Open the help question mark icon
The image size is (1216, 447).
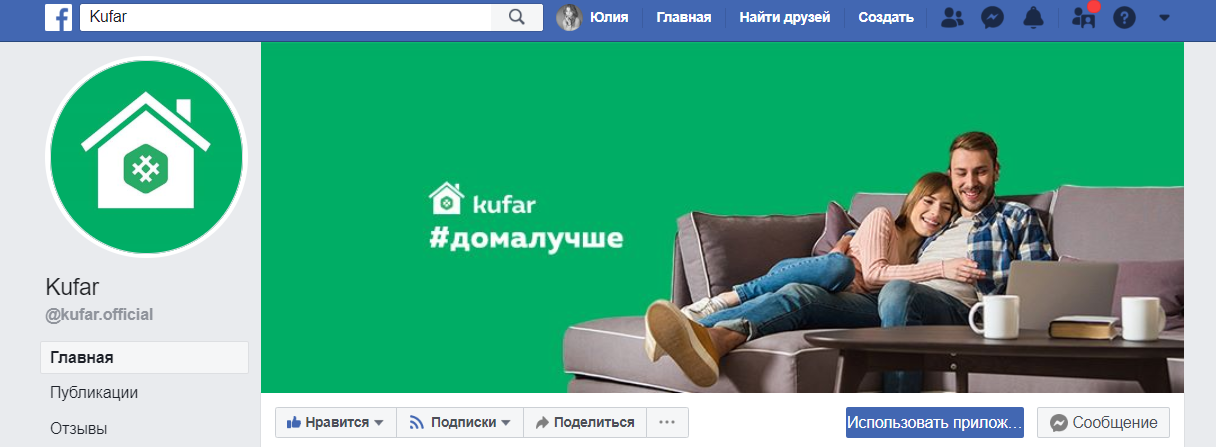click(1124, 17)
